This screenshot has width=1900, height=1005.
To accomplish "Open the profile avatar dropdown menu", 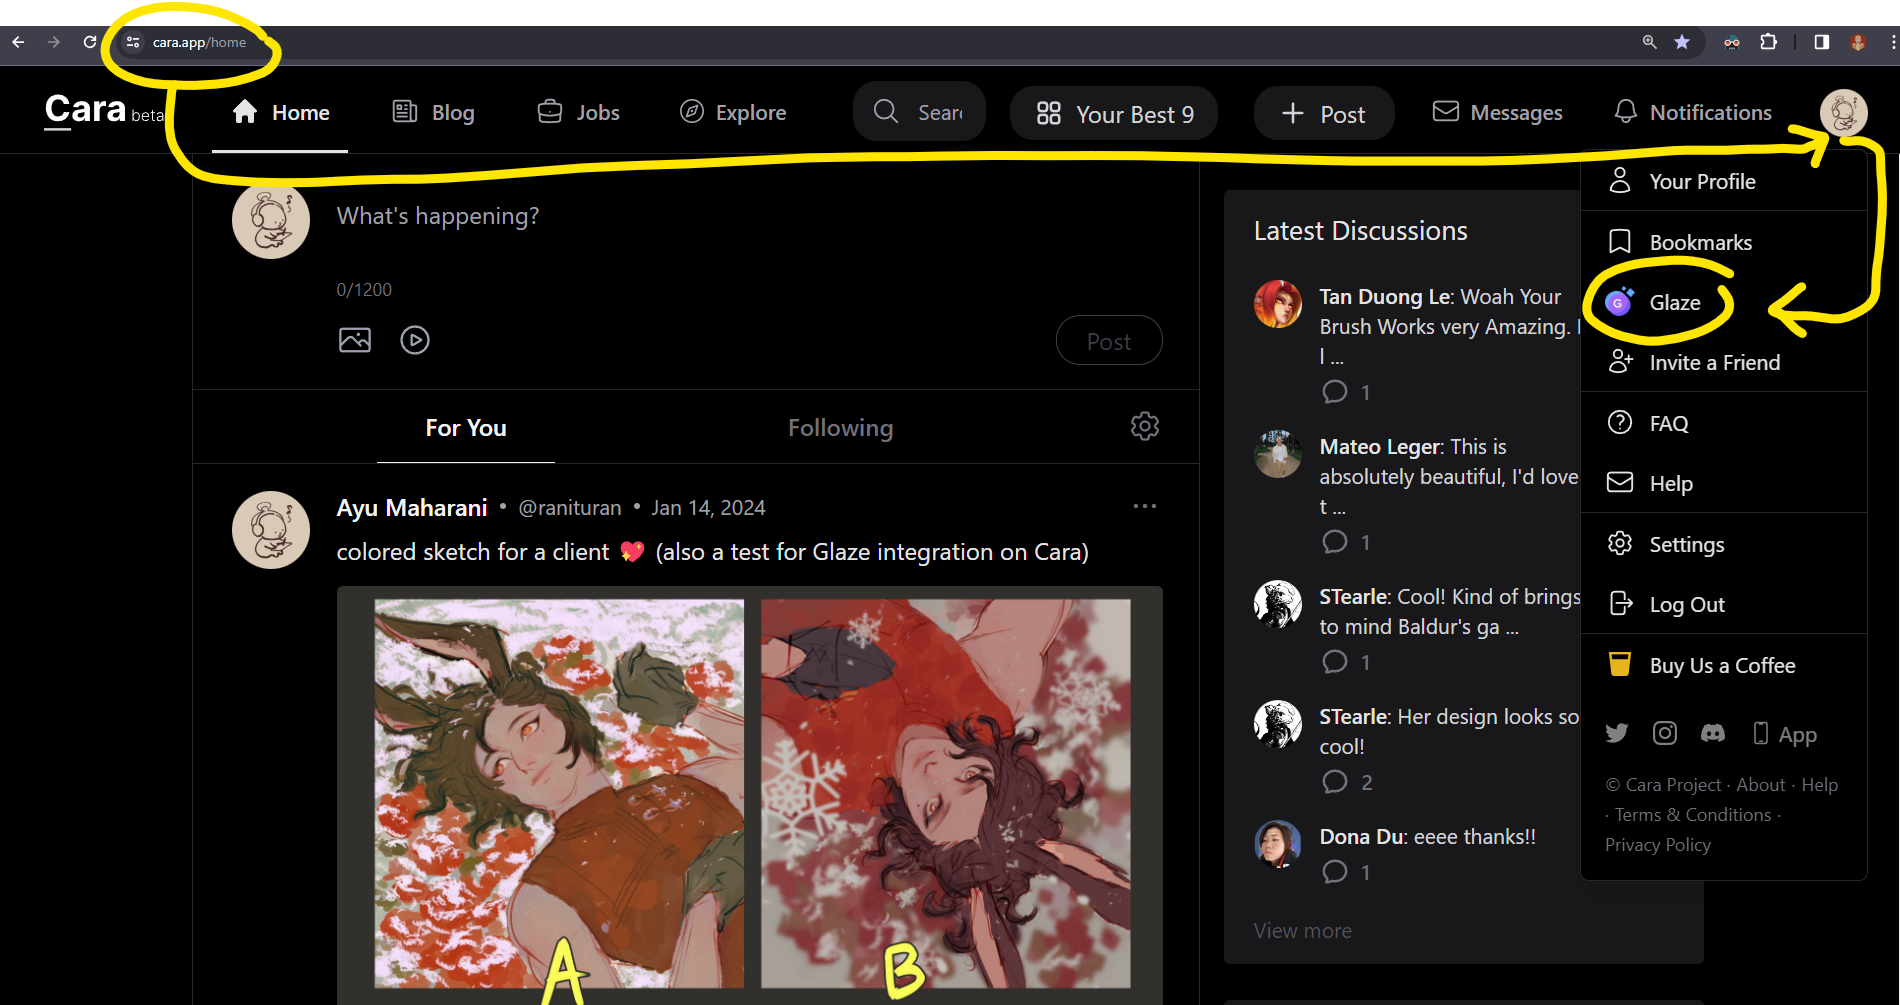I will click(1843, 112).
